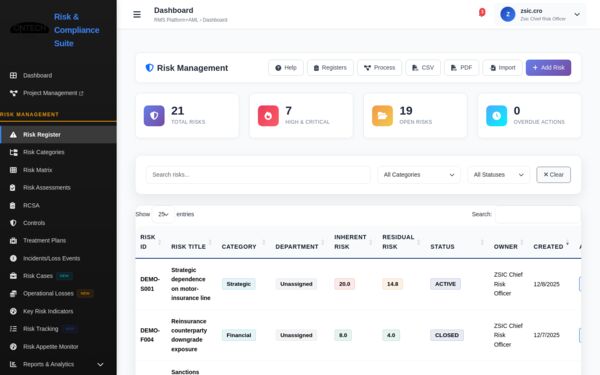The width and height of the screenshot is (600, 375).
Task: Sort table by Risk ID column
Action: 150,242
